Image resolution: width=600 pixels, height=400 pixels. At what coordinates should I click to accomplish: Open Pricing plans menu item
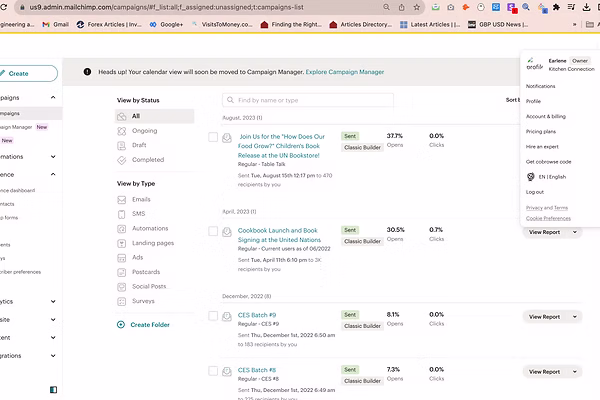[x=541, y=132]
